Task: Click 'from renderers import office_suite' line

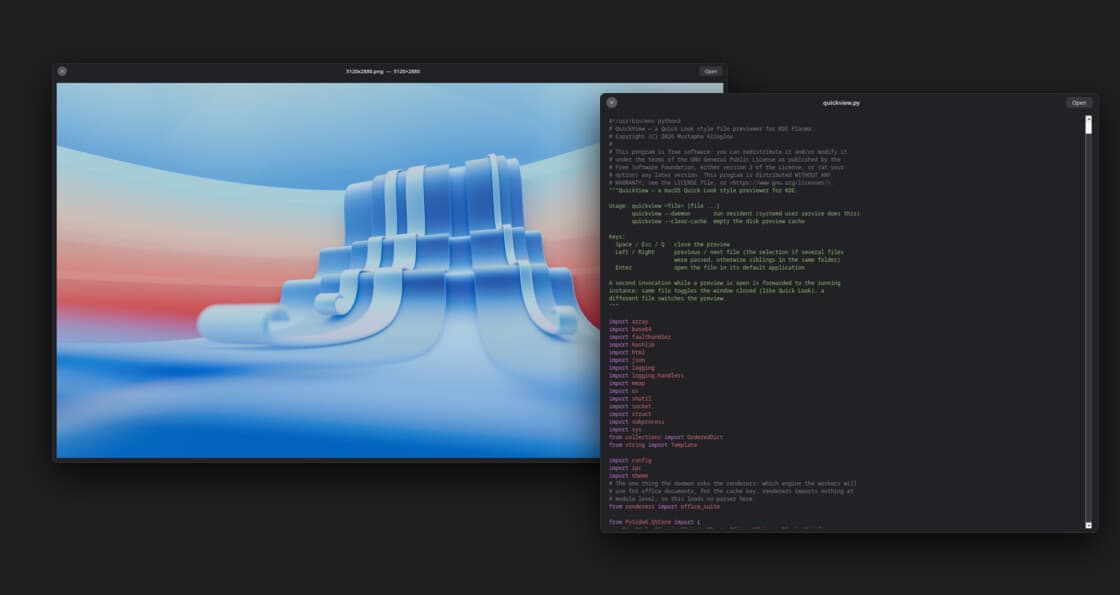Action: click(x=664, y=506)
